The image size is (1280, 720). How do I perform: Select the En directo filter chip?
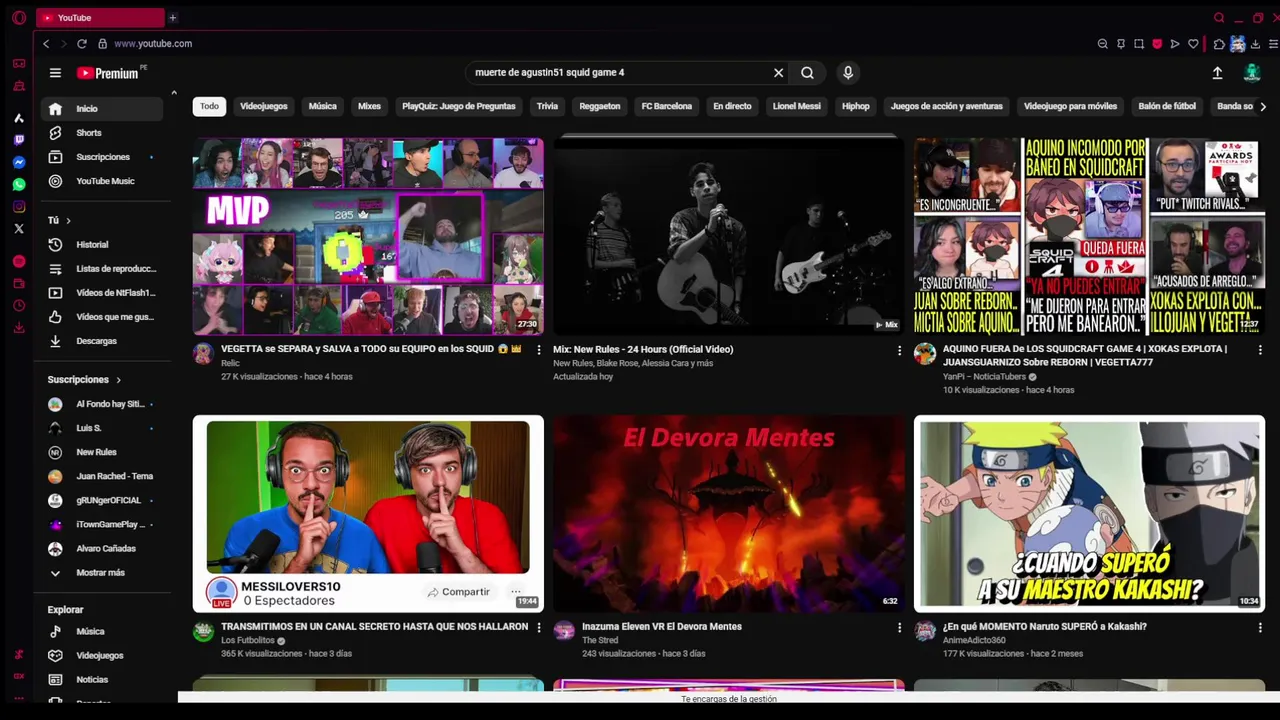point(732,106)
